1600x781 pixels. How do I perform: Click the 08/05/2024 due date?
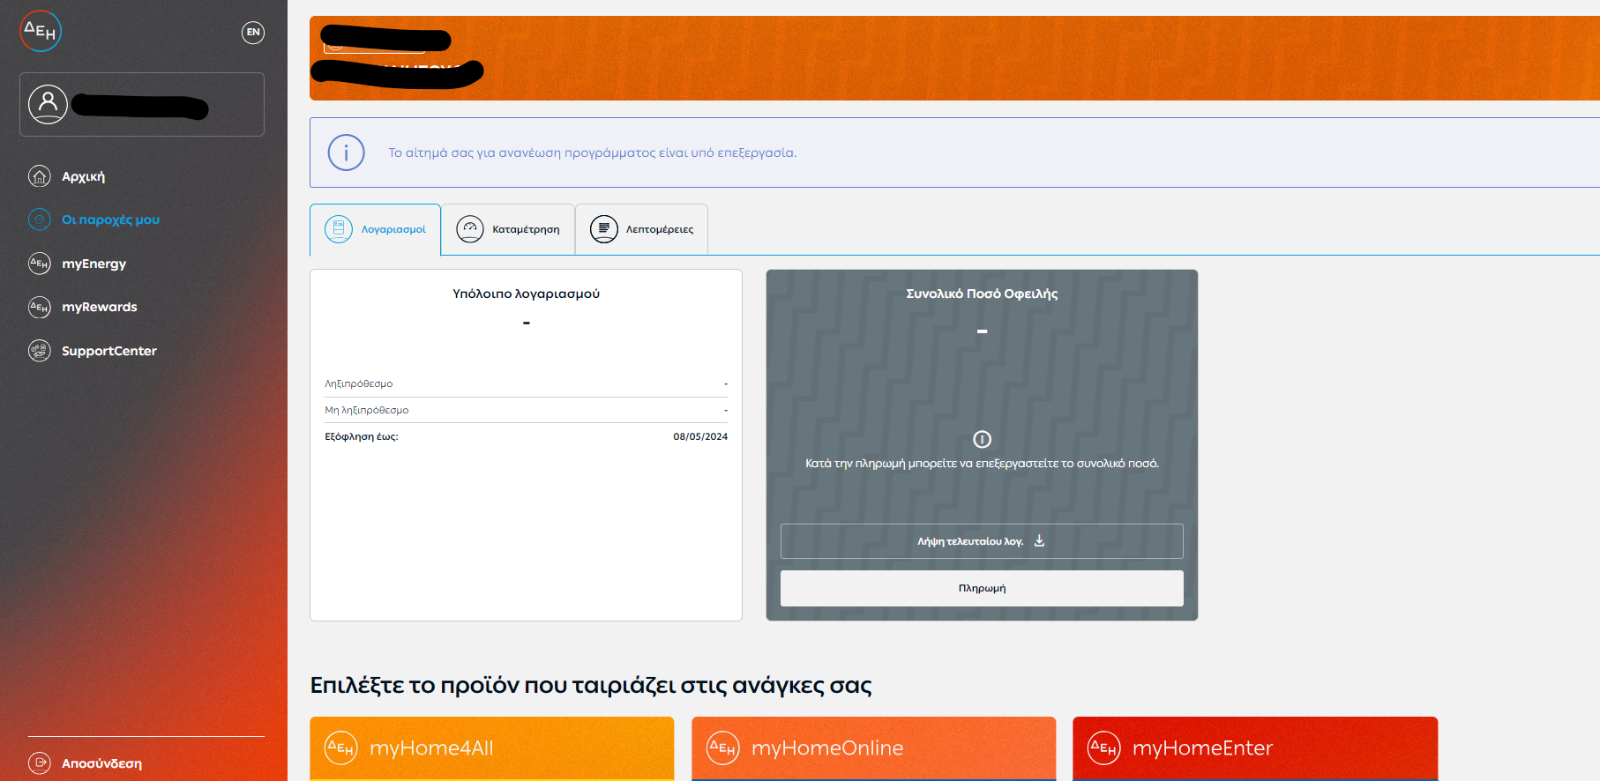point(700,437)
